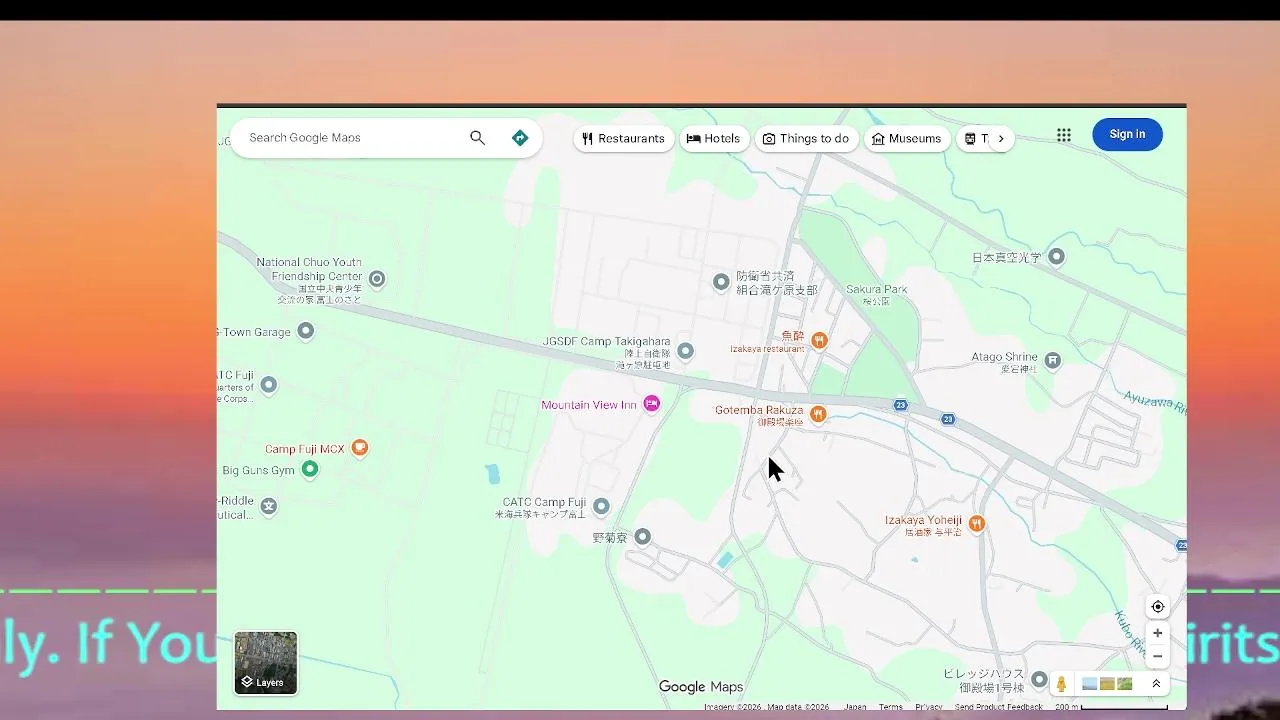Select National Chuo Youth Friendship Center pin

click(377, 279)
